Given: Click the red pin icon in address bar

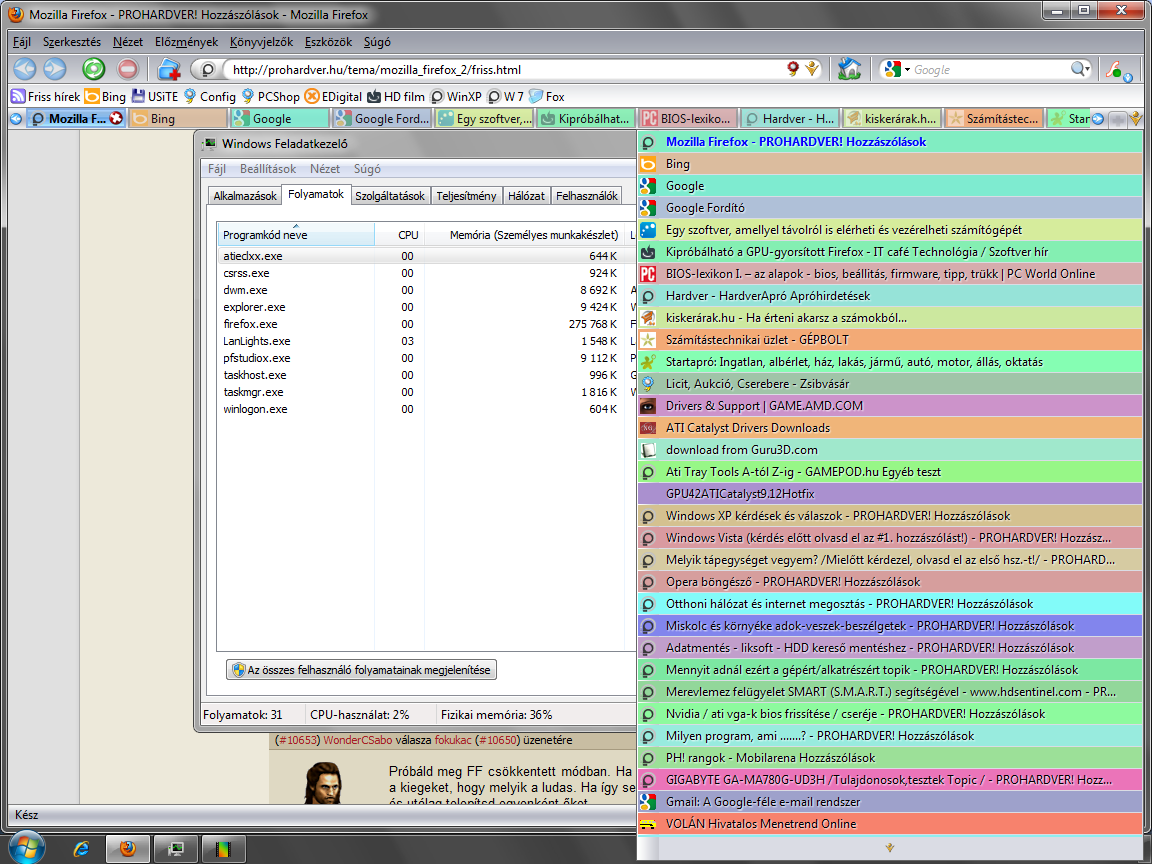Looking at the screenshot, I should 793,69.
